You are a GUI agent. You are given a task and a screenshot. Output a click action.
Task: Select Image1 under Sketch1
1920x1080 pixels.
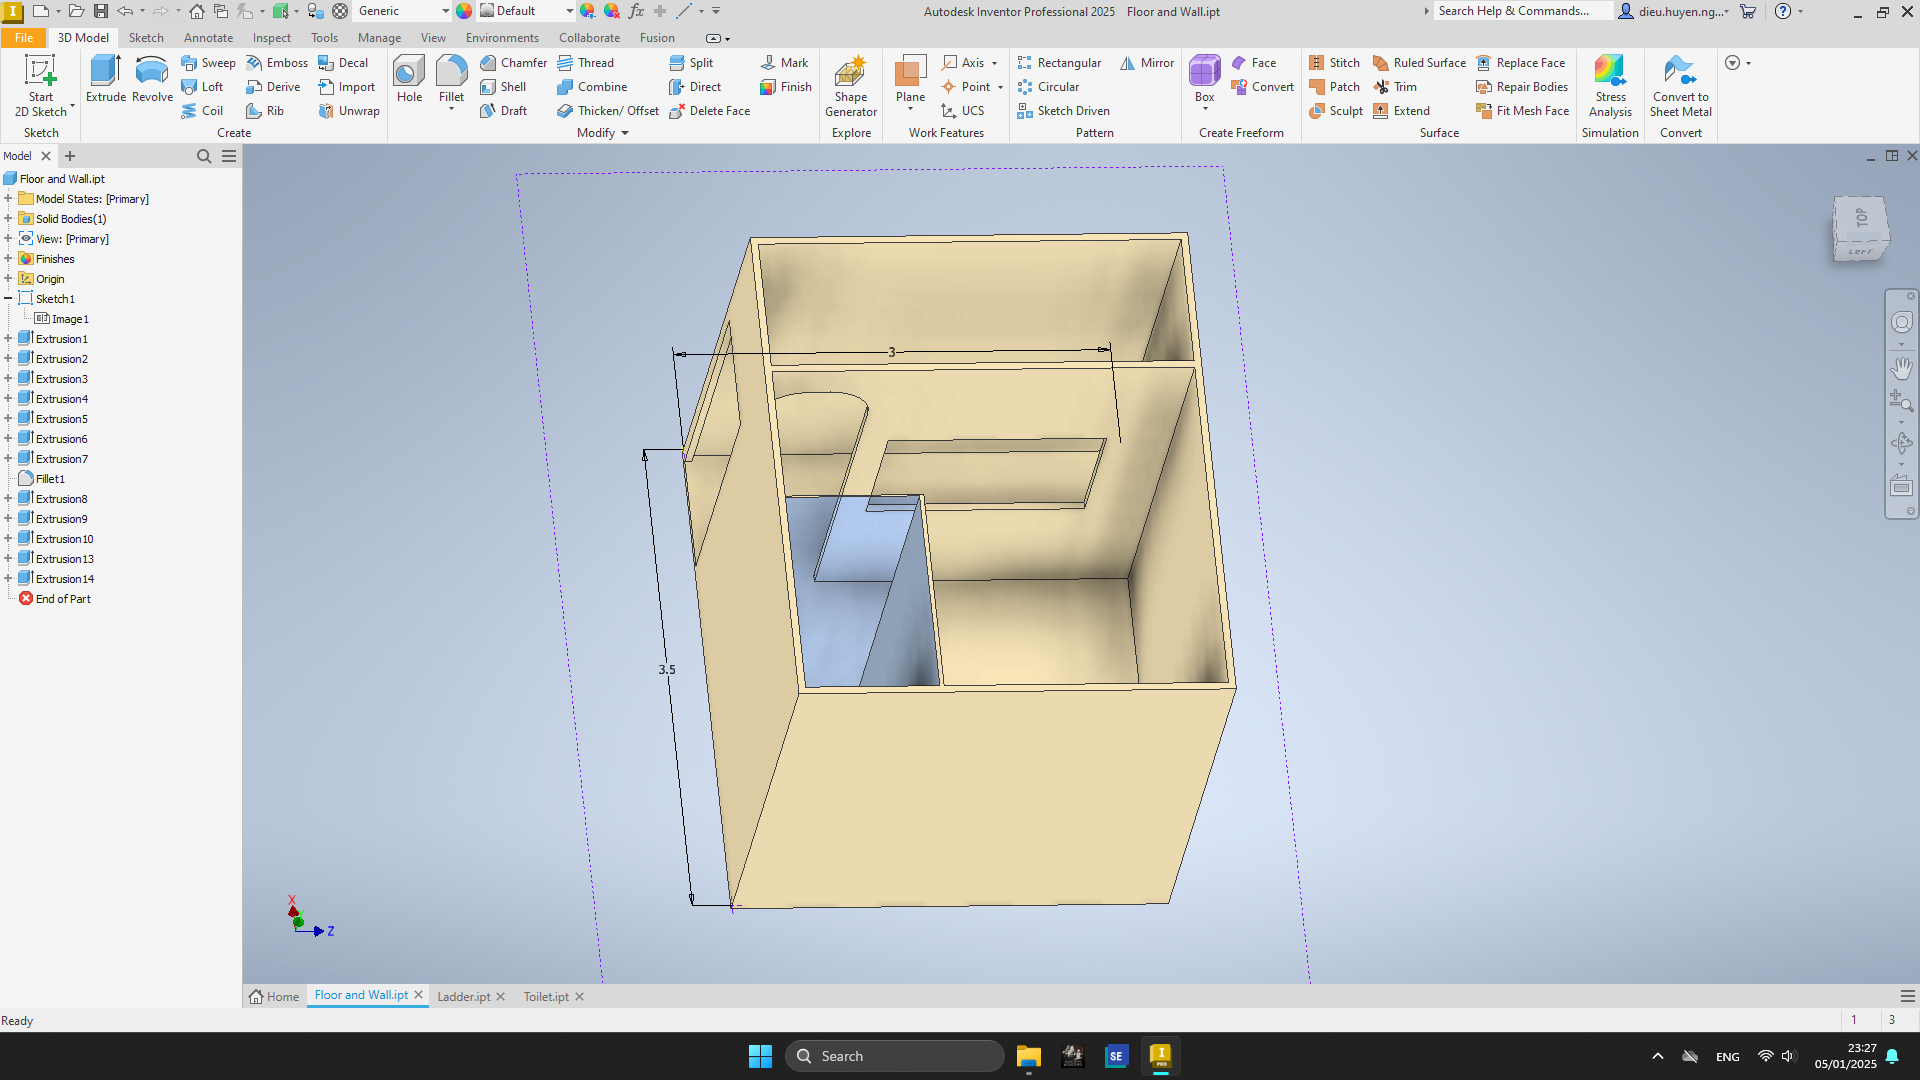62,319
